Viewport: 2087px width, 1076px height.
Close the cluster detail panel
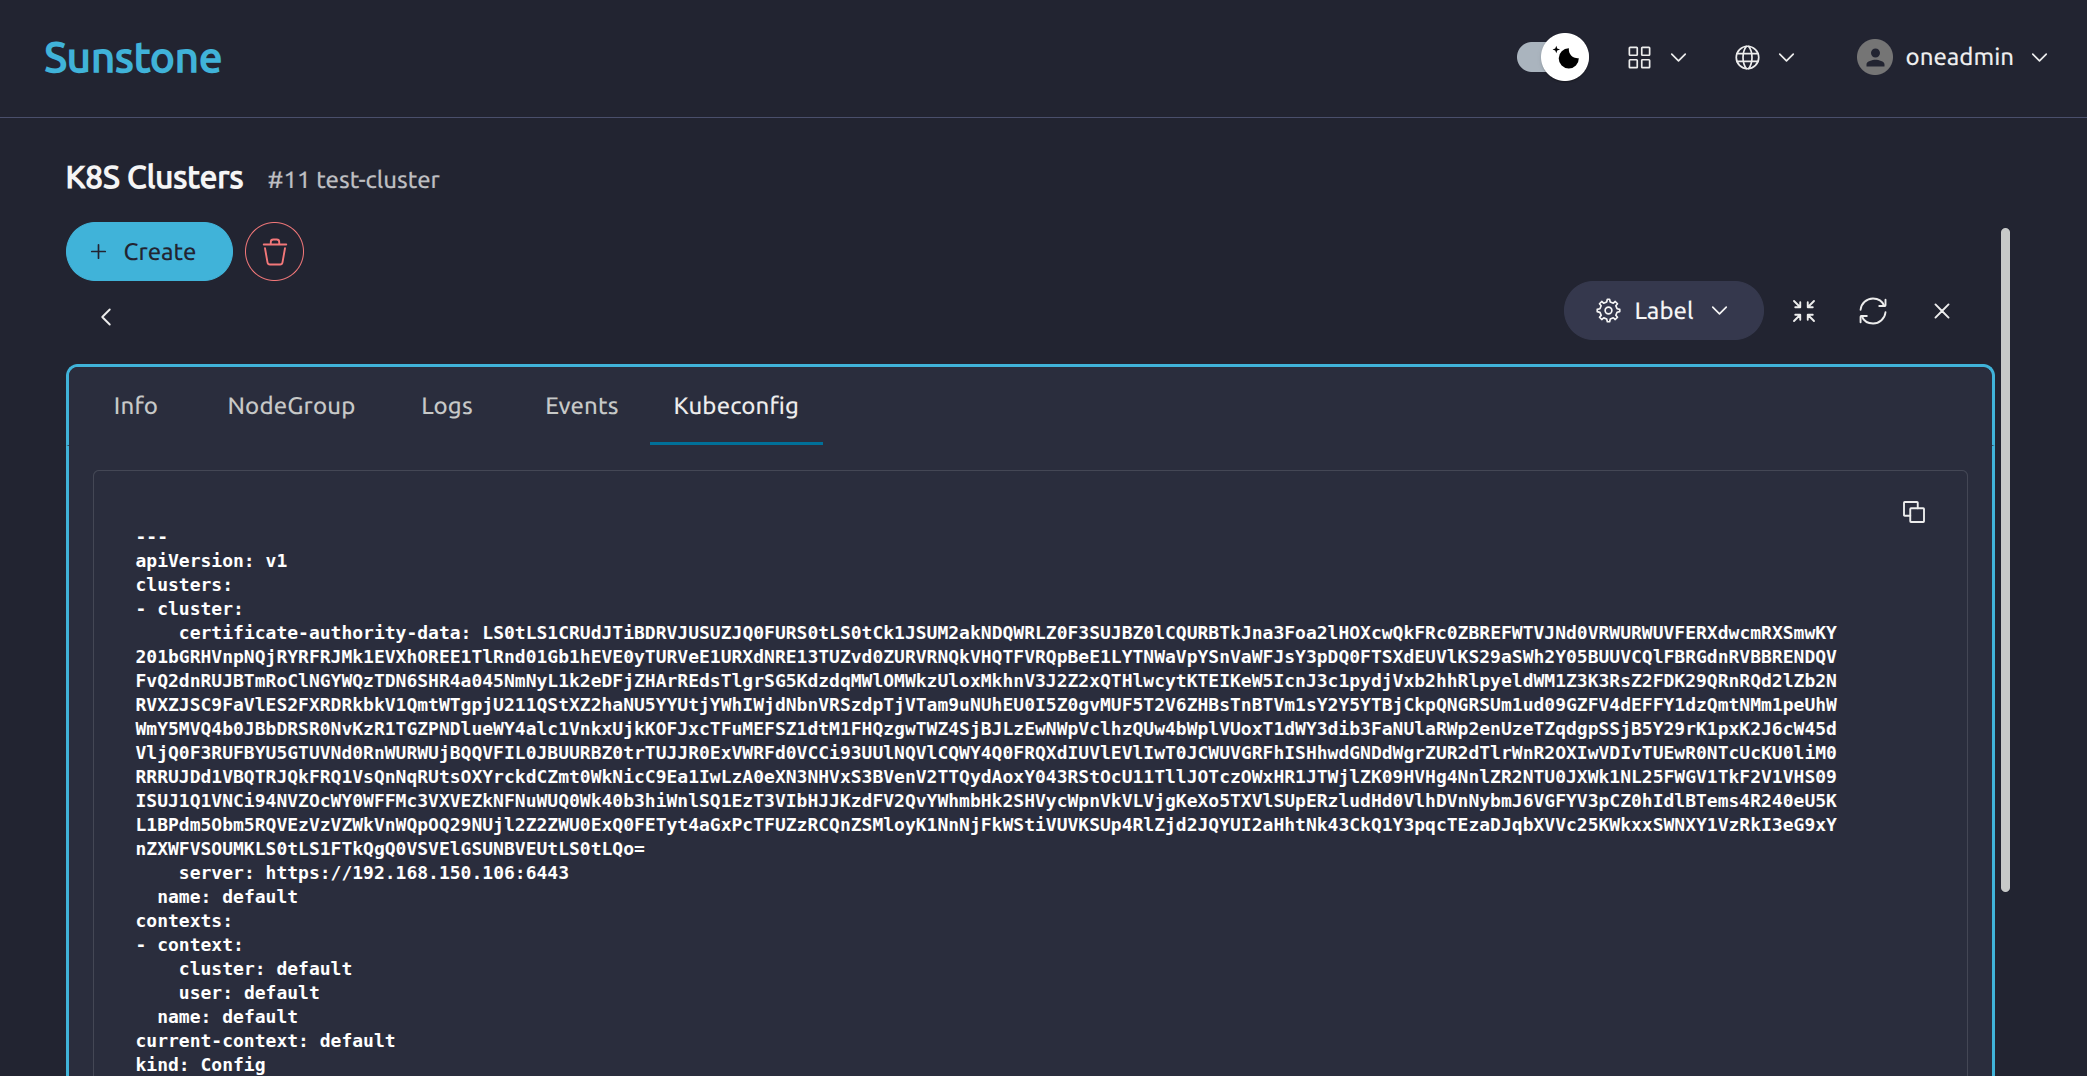click(x=1942, y=311)
